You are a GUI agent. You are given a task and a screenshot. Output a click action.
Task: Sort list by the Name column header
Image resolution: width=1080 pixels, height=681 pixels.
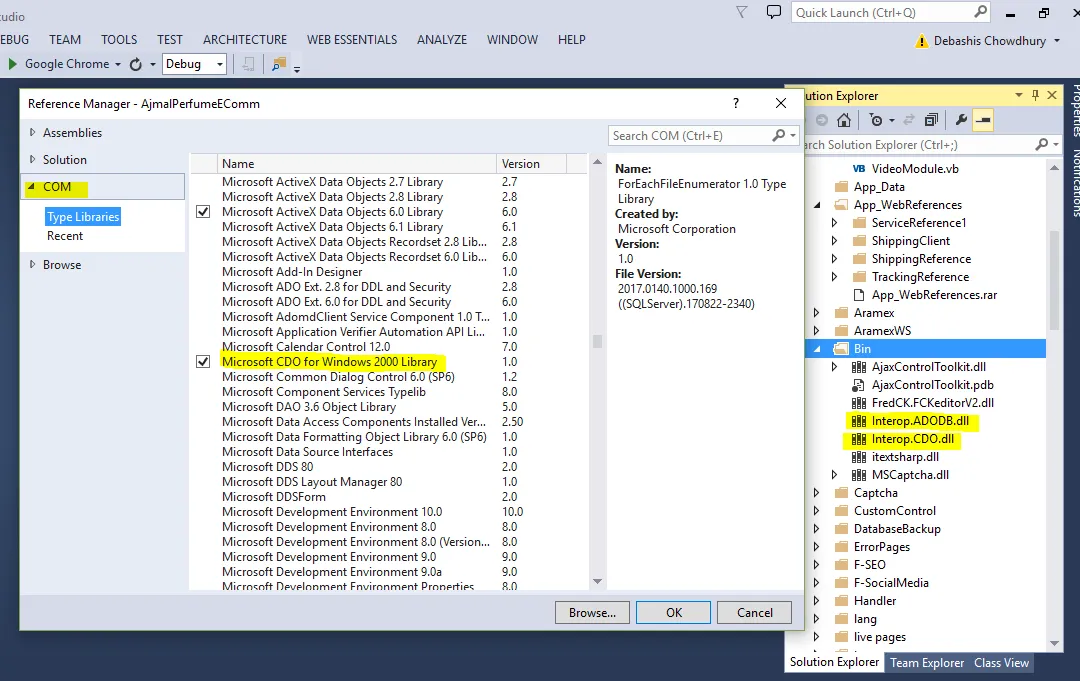point(357,163)
